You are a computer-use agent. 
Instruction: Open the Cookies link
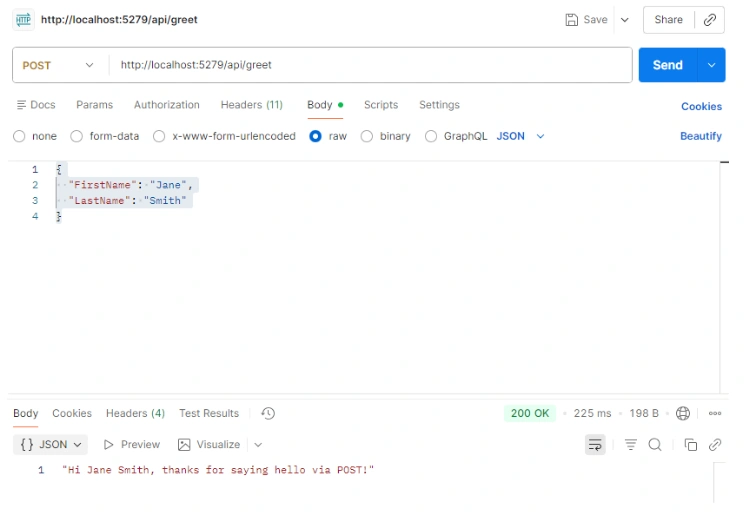701,107
